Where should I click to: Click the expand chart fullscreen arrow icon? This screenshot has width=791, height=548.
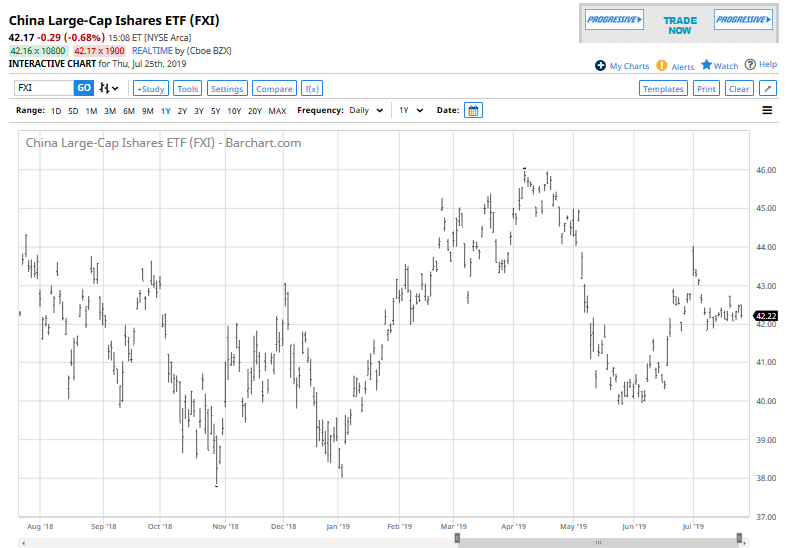click(x=768, y=89)
